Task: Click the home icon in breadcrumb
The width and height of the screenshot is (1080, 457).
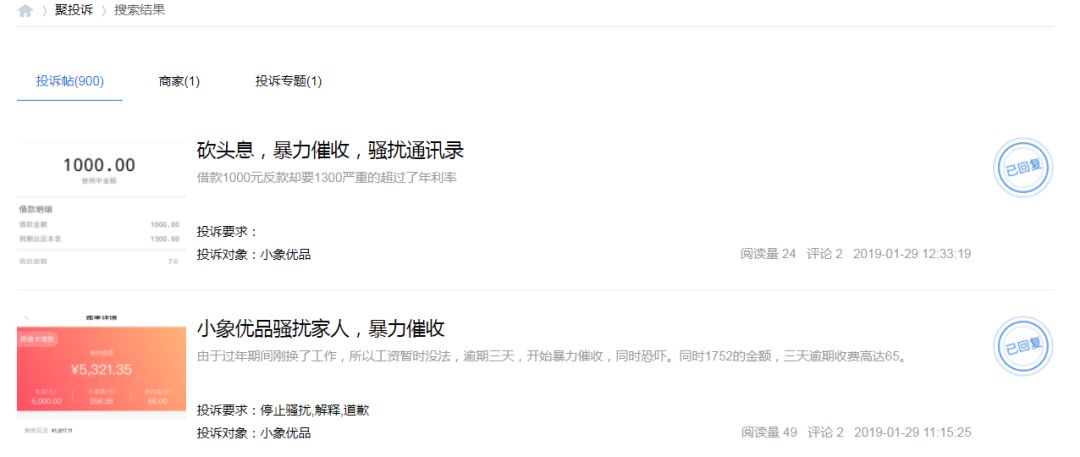Action: click(x=25, y=11)
